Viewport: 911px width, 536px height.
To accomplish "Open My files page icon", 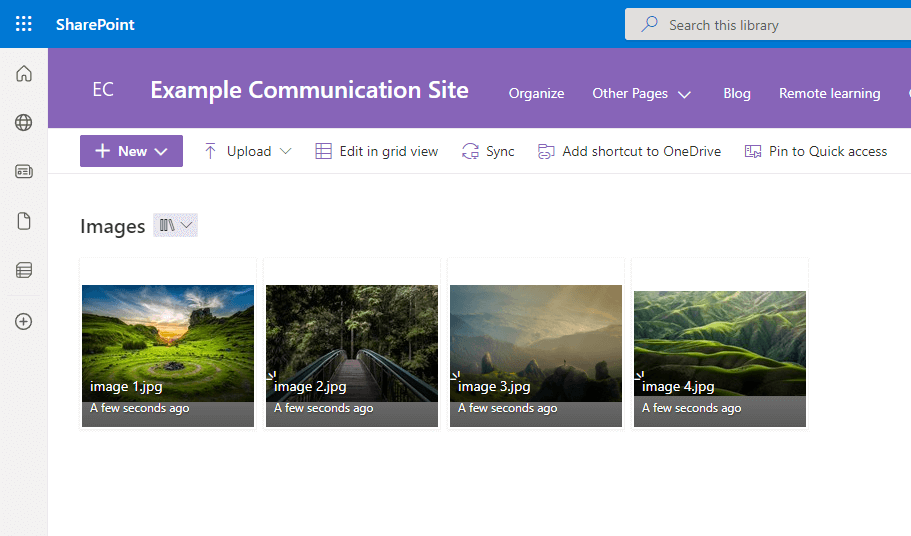I will click(x=24, y=221).
